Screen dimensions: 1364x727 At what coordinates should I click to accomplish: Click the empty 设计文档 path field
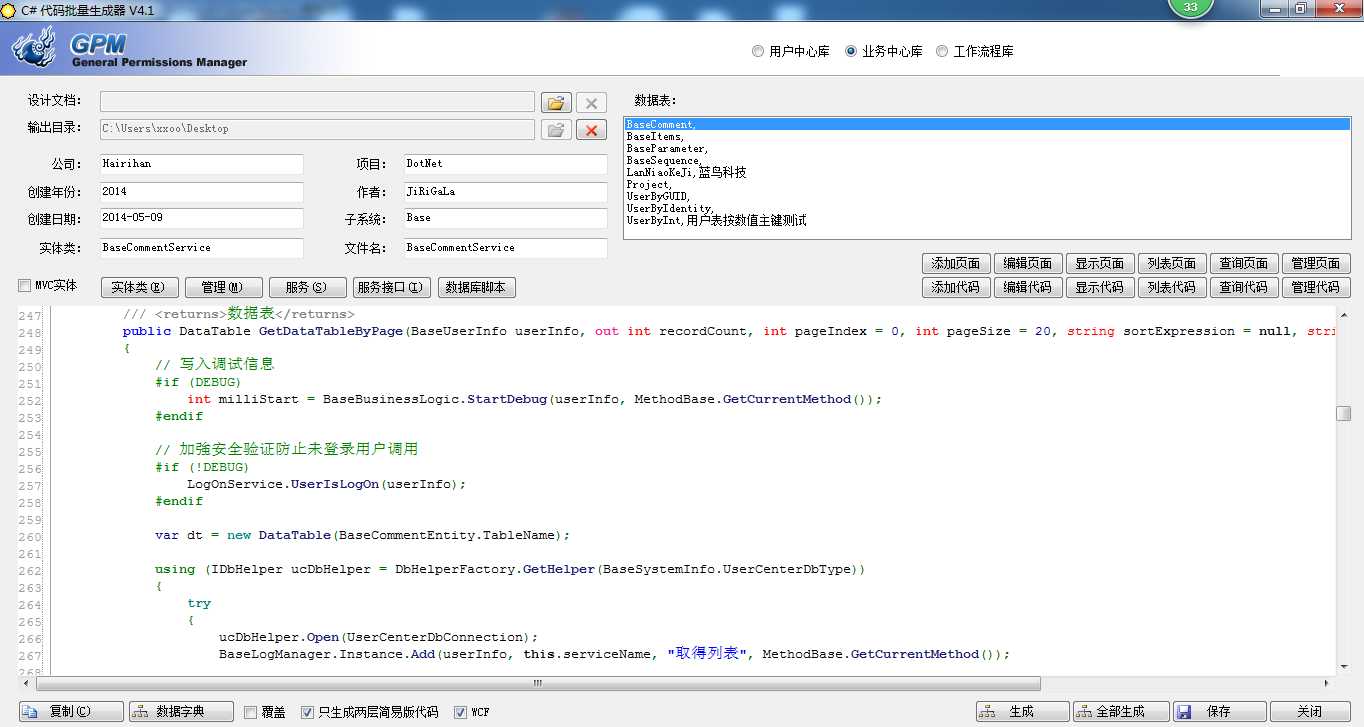click(317, 102)
